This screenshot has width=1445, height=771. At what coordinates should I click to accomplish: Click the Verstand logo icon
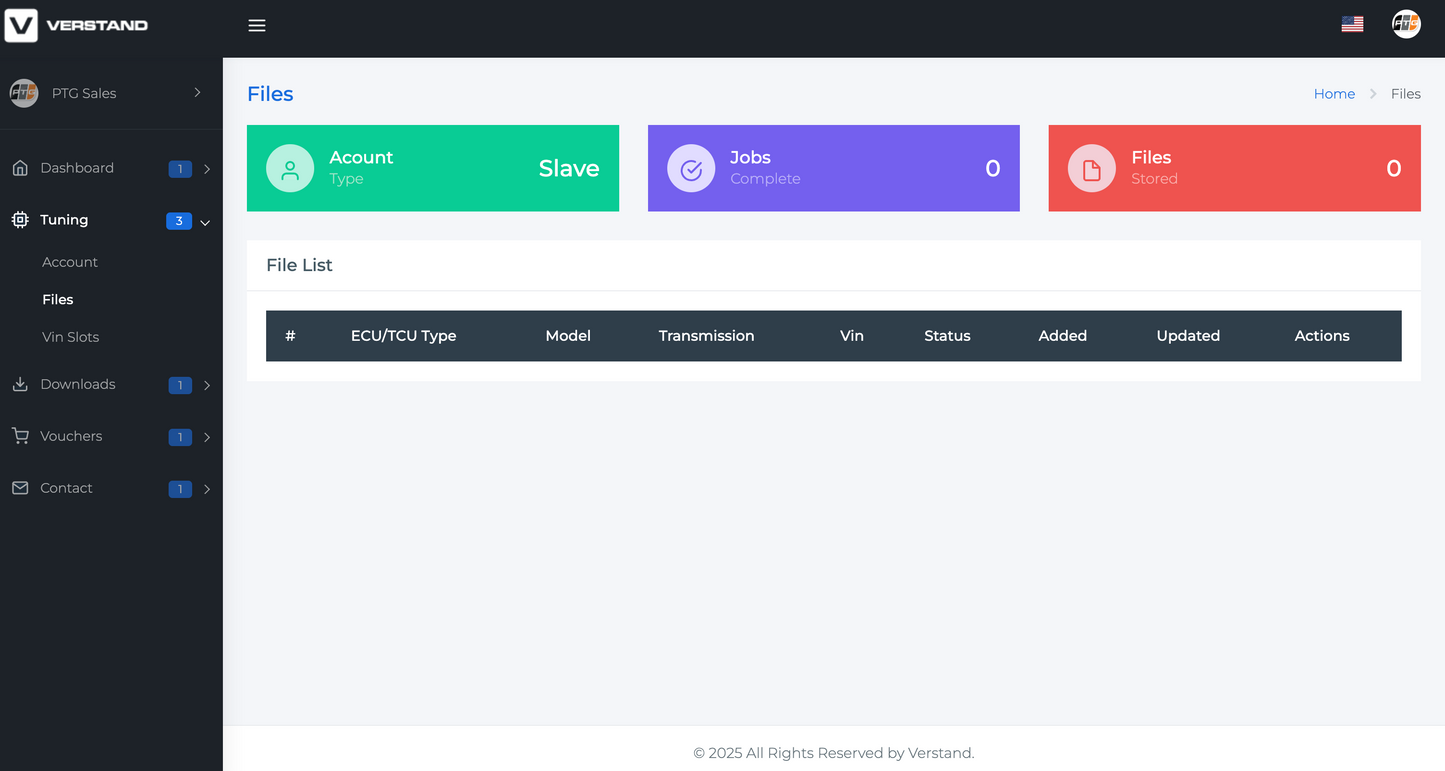(x=21, y=25)
